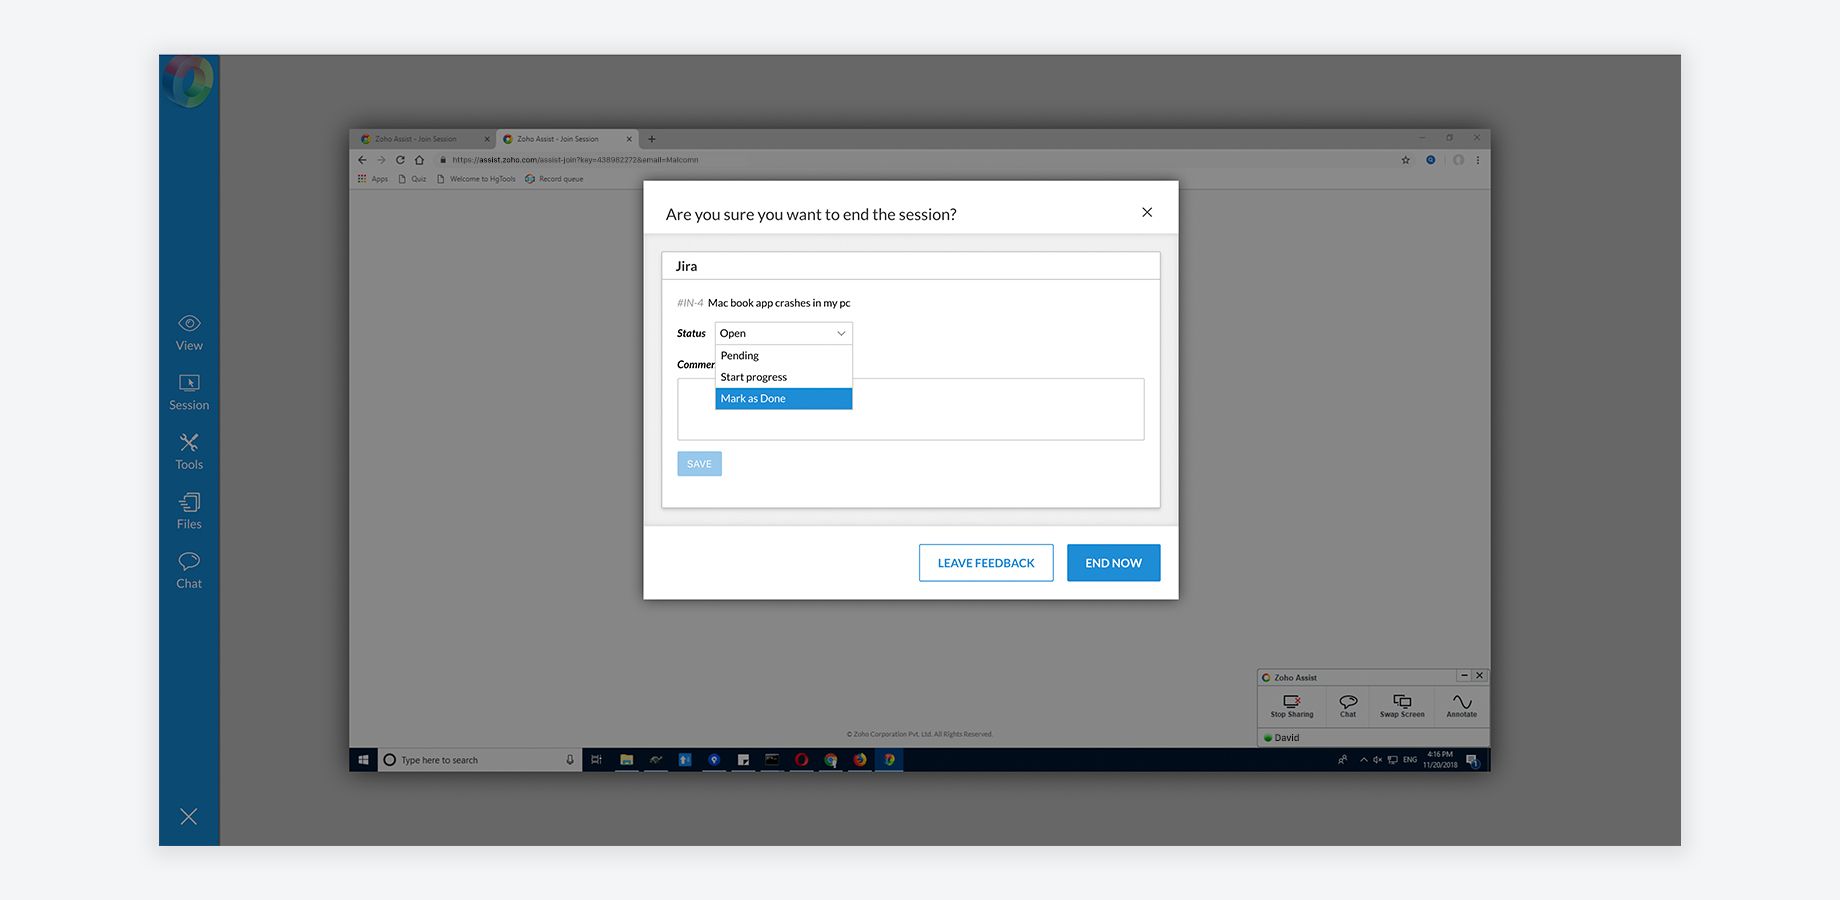The width and height of the screenshot is (1840, 900).
Task: Open Welcome to HgTools bookmark
Action: [476, 179]
